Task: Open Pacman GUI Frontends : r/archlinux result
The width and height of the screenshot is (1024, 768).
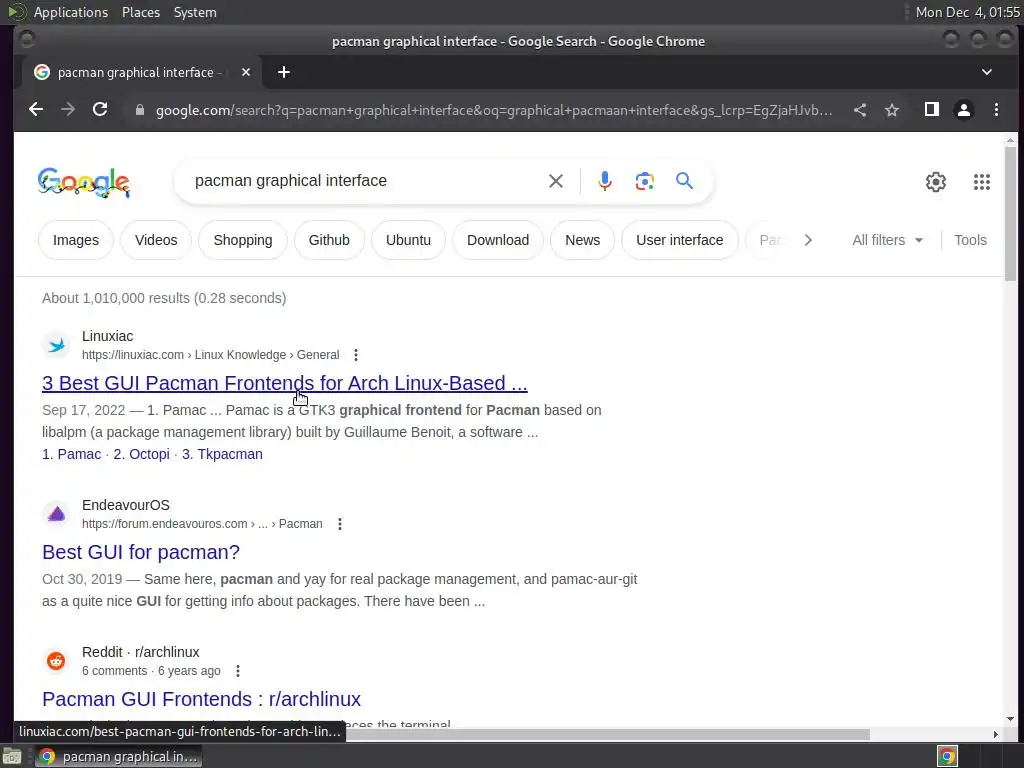Action: tap(201, 699)
